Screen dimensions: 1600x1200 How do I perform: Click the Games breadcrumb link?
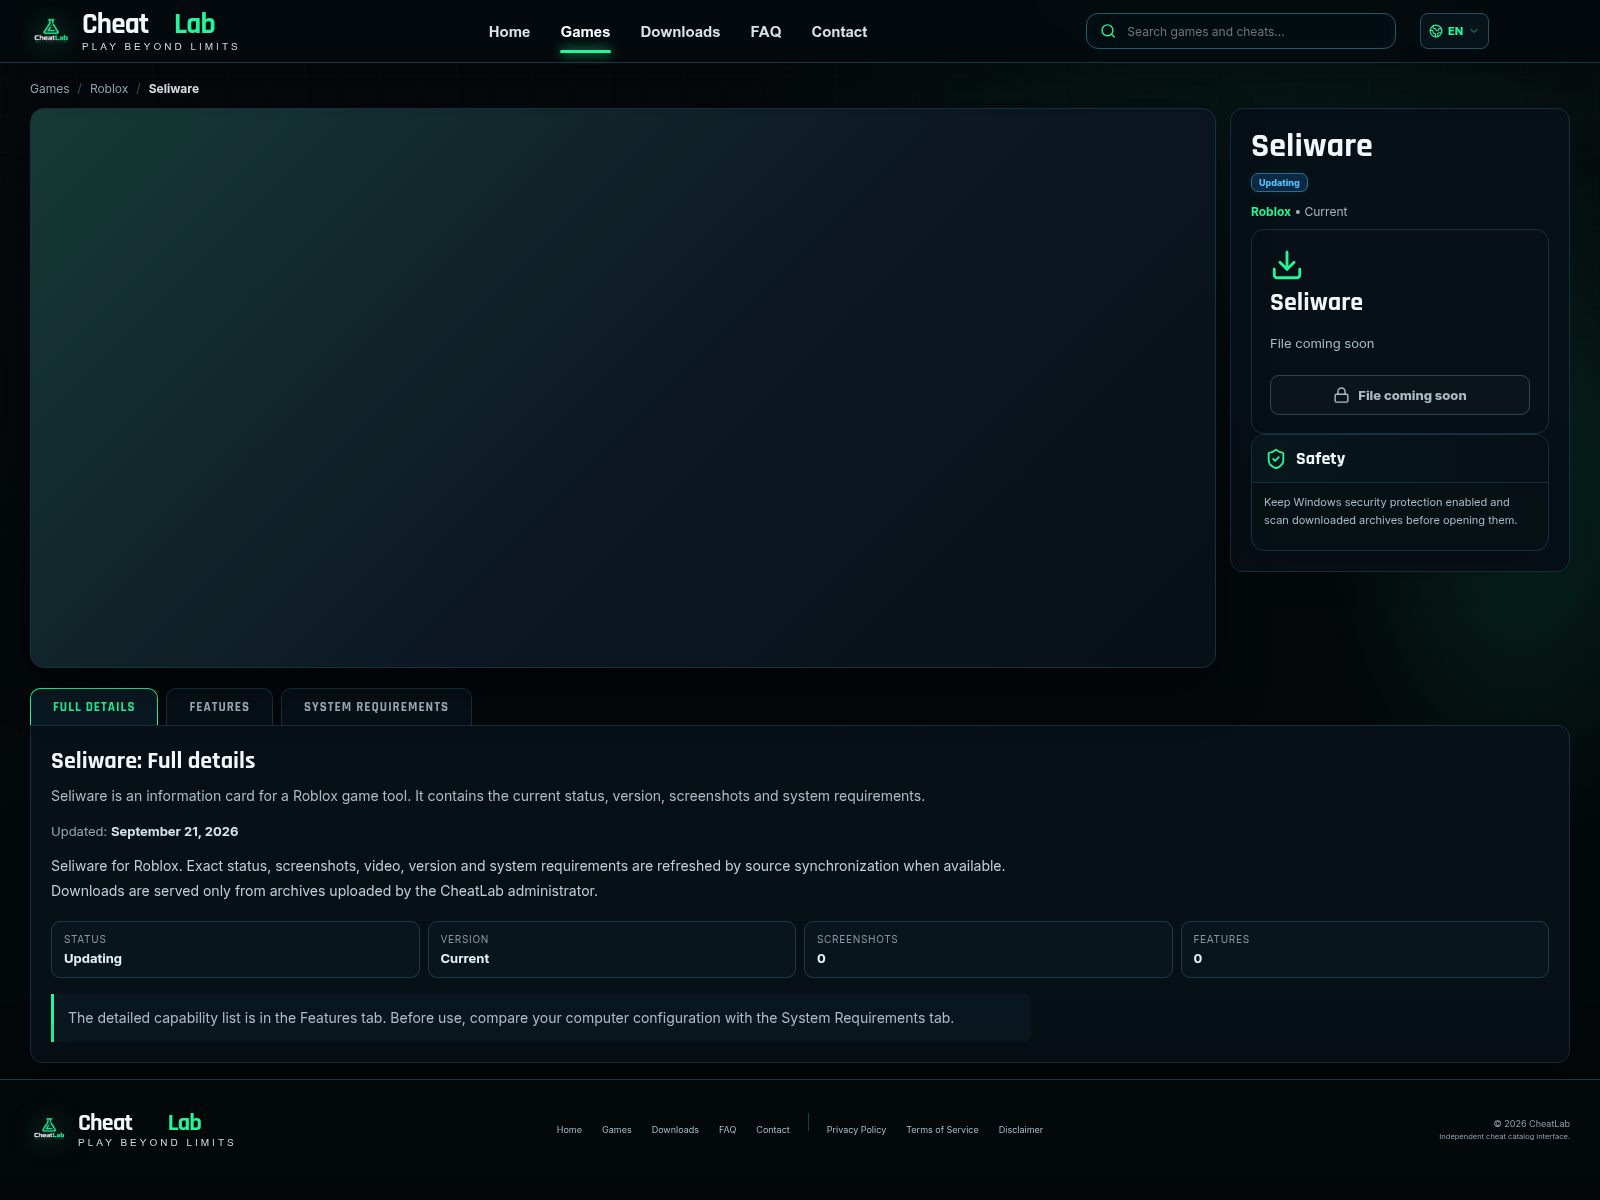pyautogui.click(x=50, y=89)
